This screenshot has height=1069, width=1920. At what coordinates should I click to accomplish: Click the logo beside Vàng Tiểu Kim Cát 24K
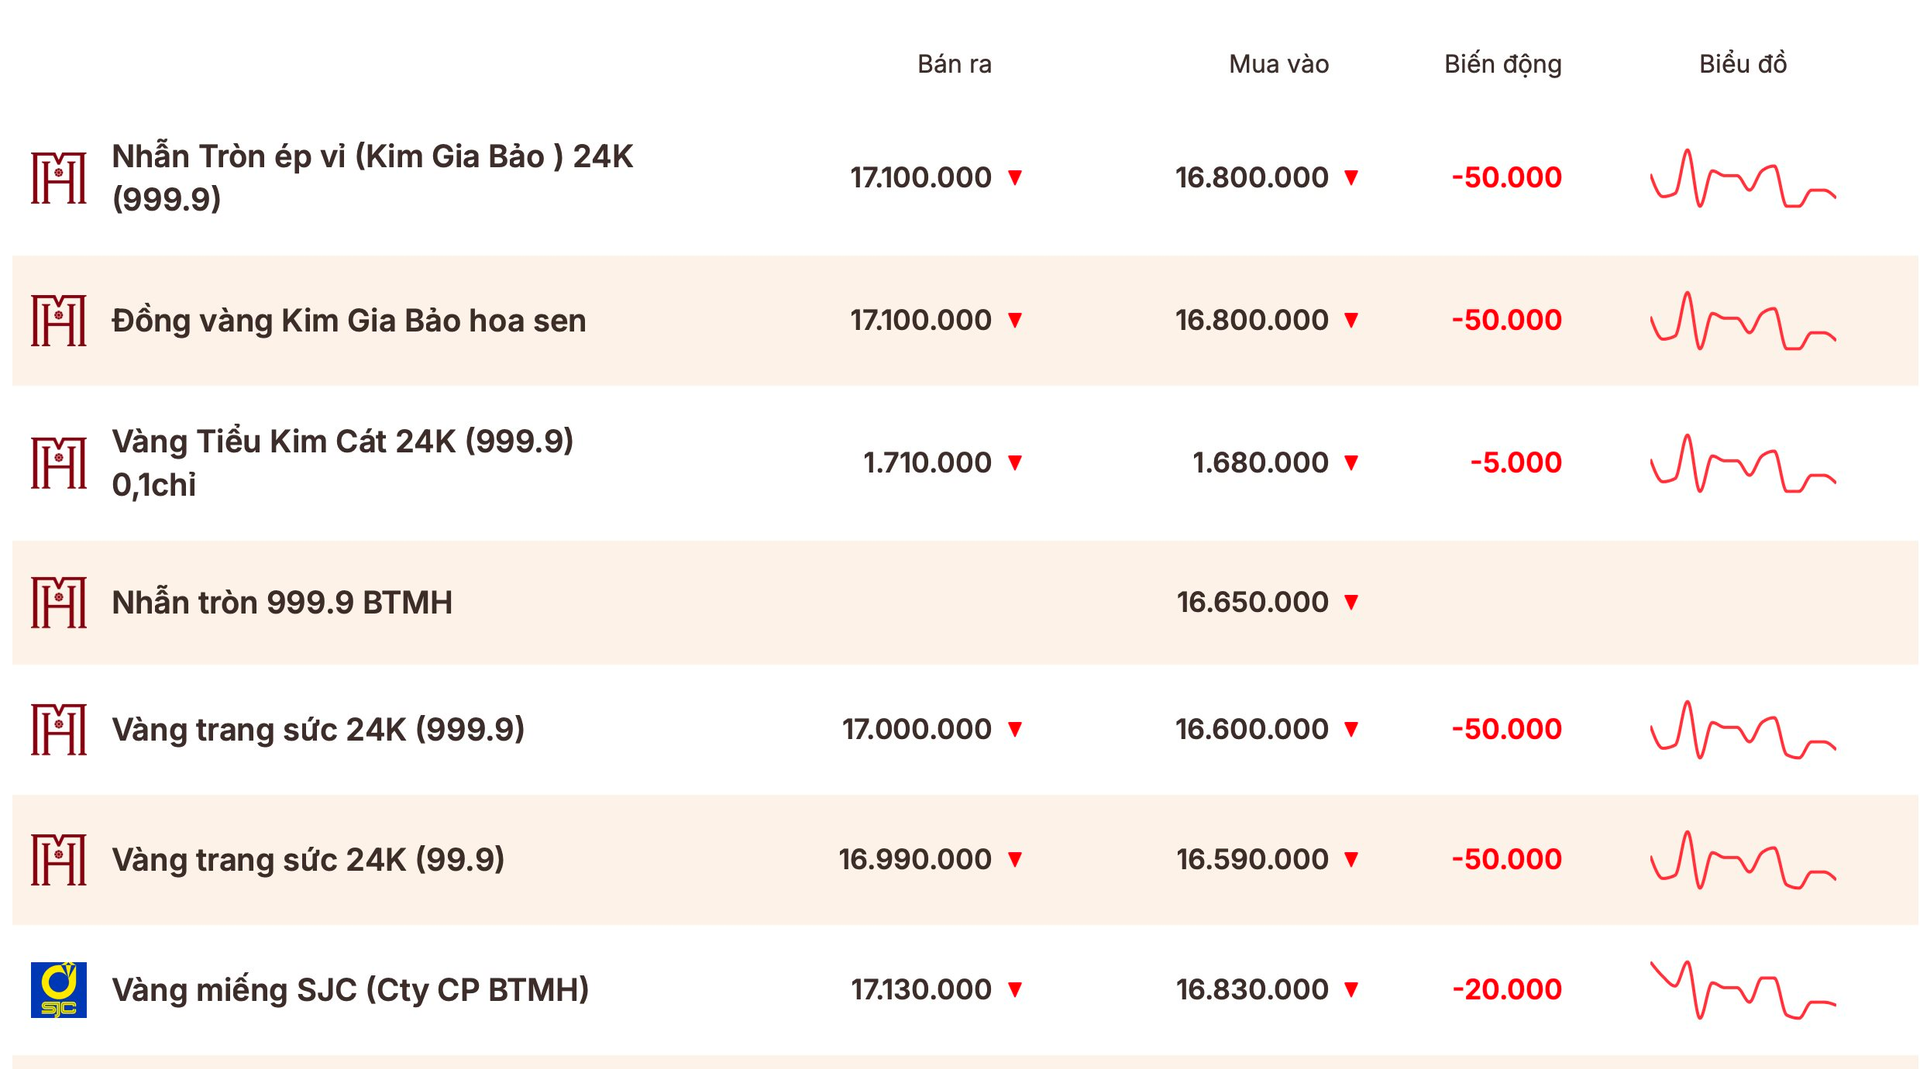(x=58, y=463)
